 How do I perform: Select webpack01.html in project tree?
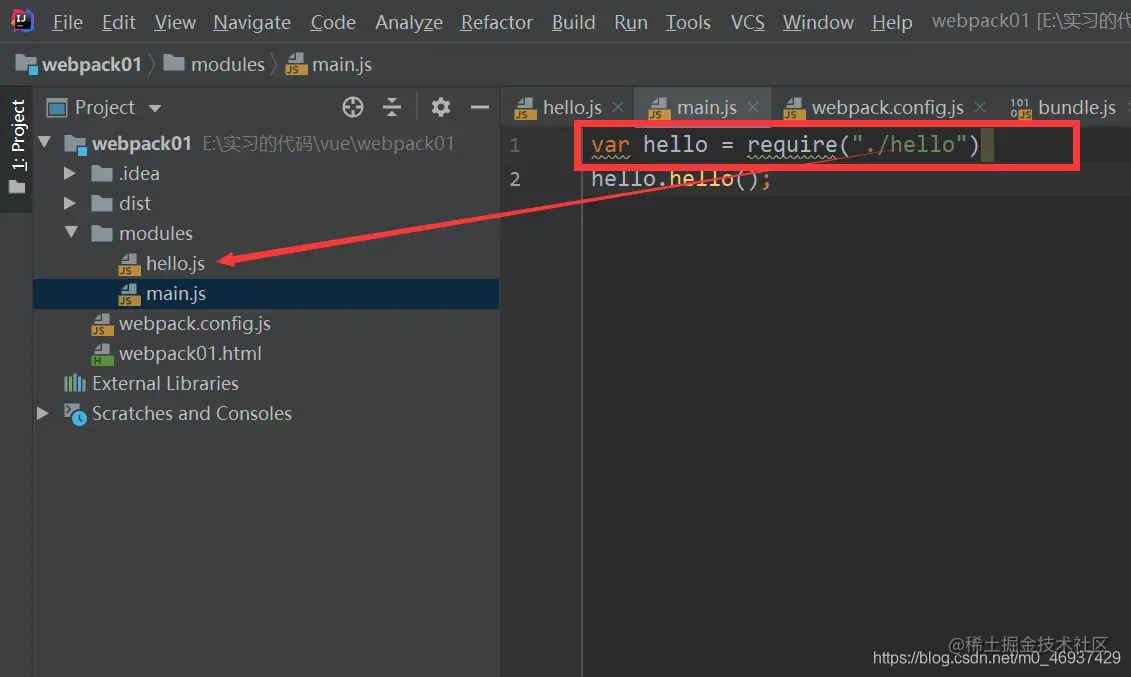(x=266, y=353)
